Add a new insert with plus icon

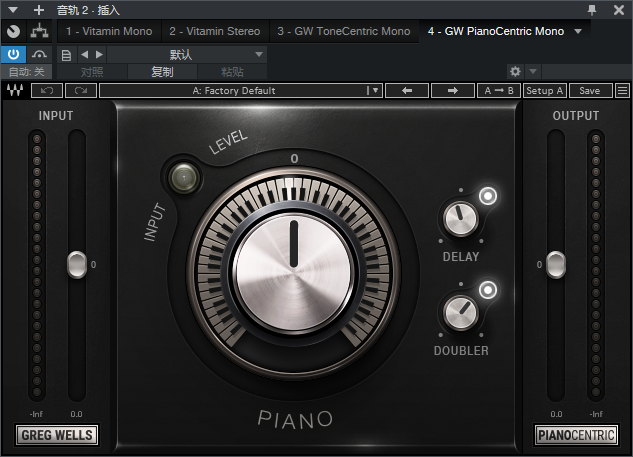pyautogui.click(x=39, y=10)
